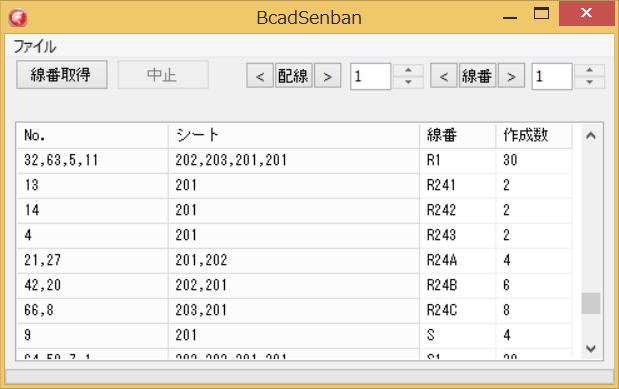Click the table vertical scrollbar thumb
Viewport: 619px width, 389px height.
[x=591, y=303]
